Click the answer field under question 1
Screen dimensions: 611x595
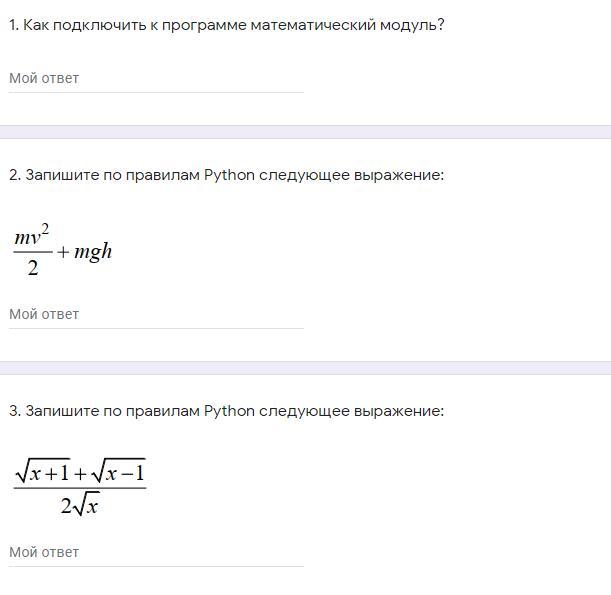[x=155, y=78]
